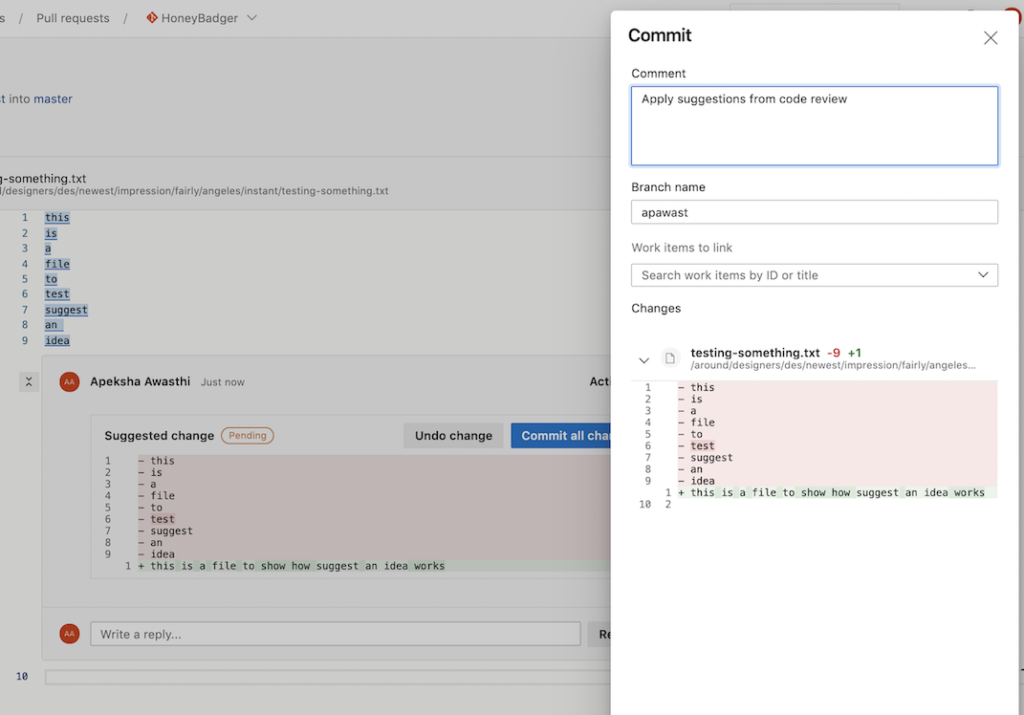
Task: Click the Pending status badge
Action: (247, 436)
